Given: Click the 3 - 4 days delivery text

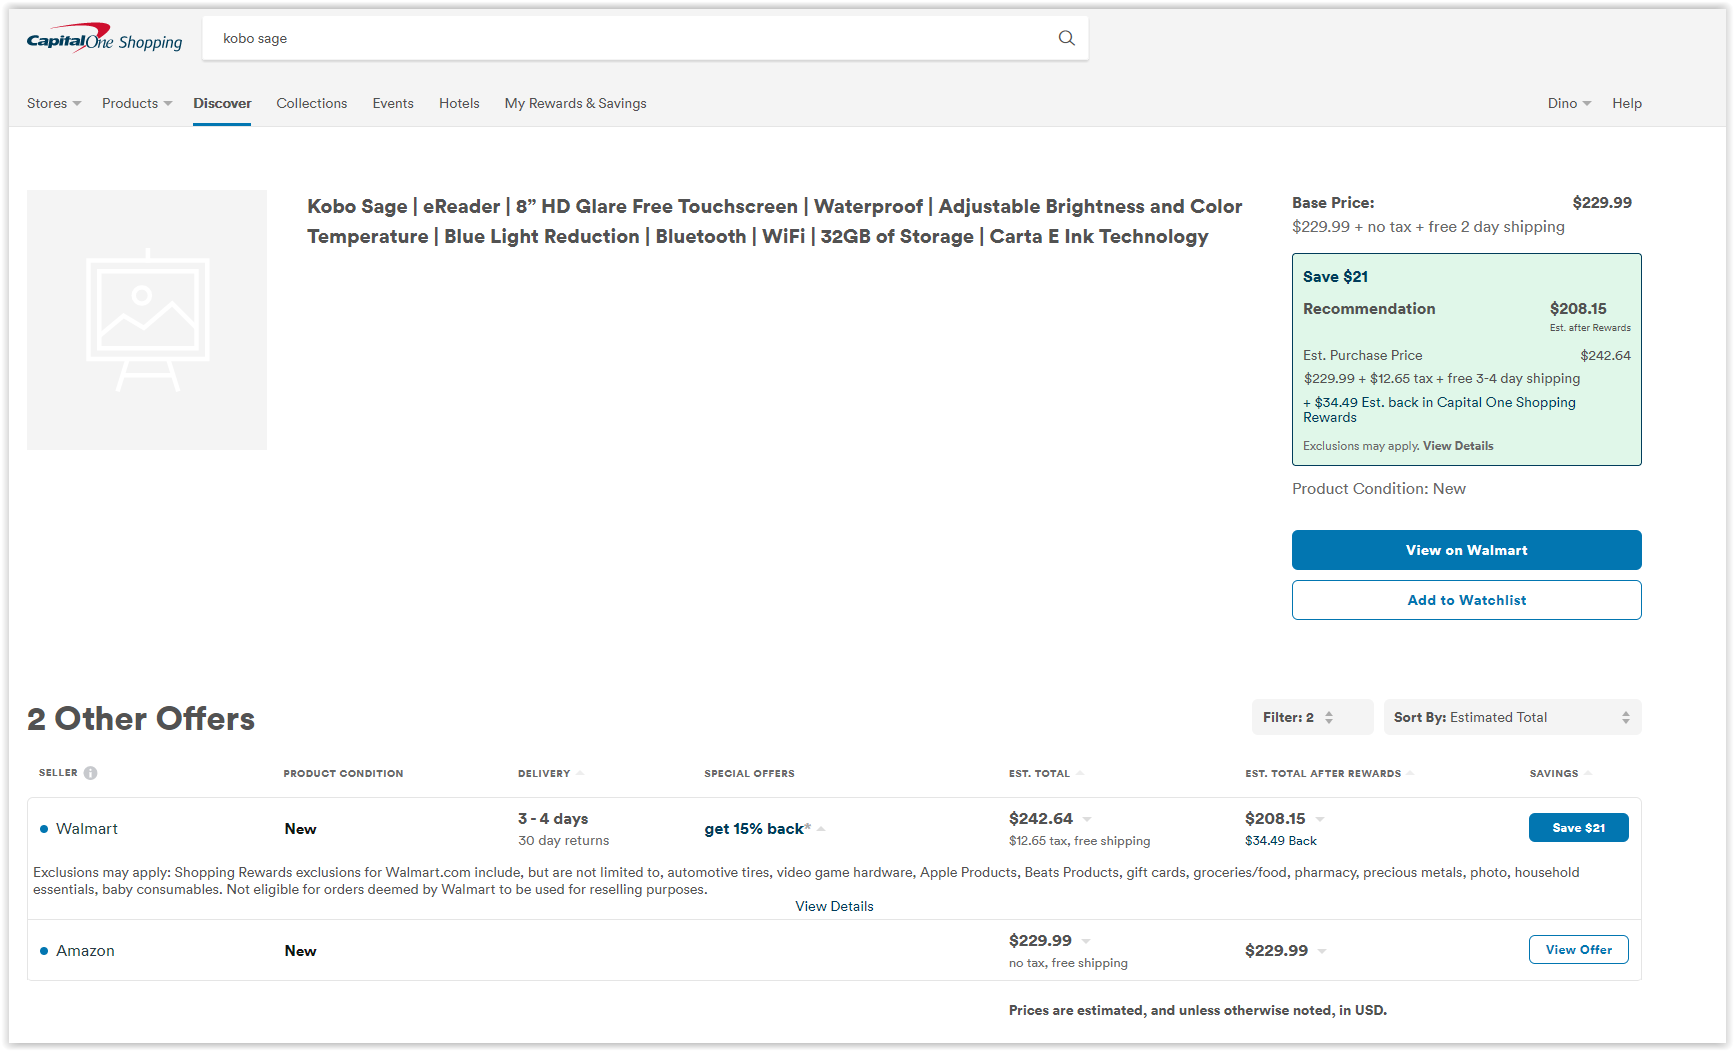Looking at the screenshot, I should point(553,819).
